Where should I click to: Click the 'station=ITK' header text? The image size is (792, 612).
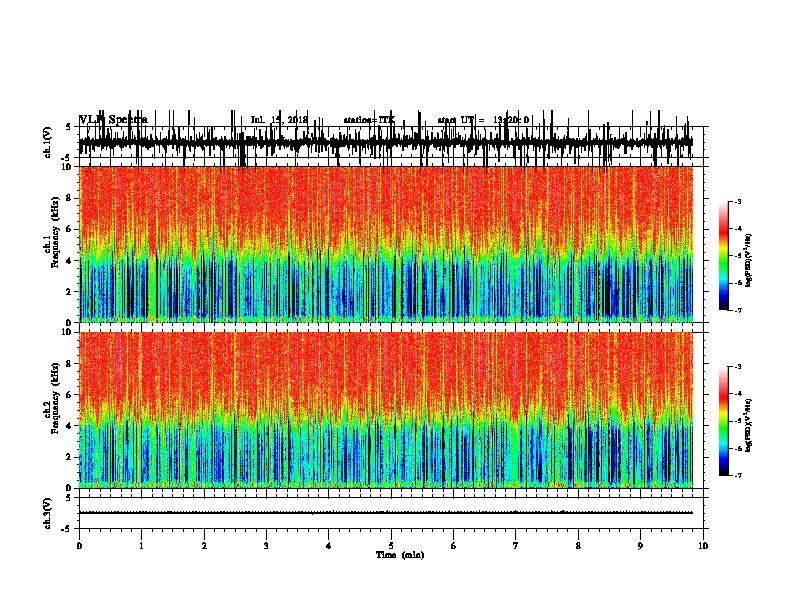click(x=369, y=120)
